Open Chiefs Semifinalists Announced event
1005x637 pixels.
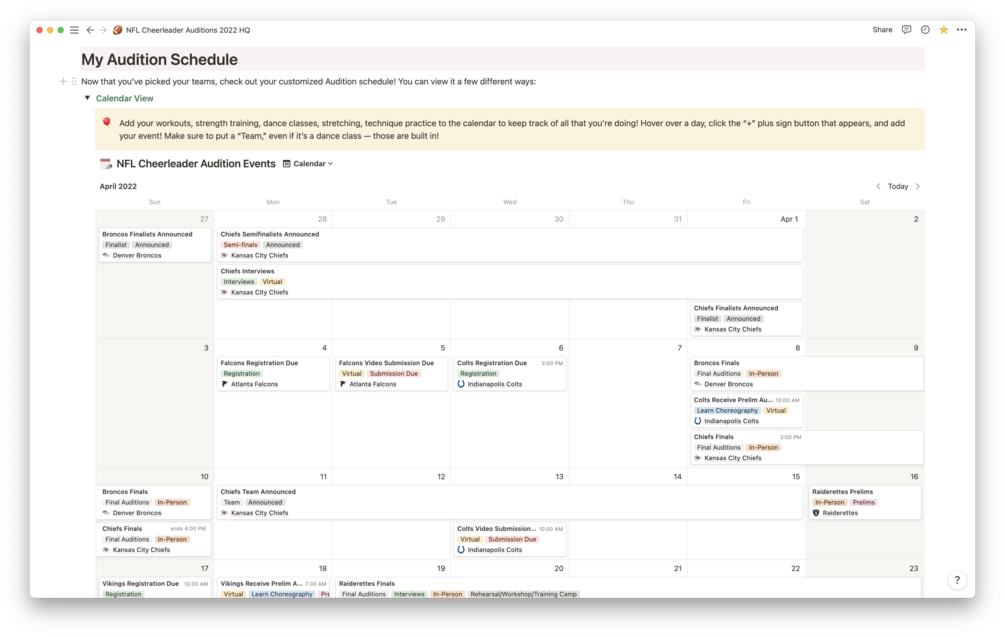click(510, 245)
